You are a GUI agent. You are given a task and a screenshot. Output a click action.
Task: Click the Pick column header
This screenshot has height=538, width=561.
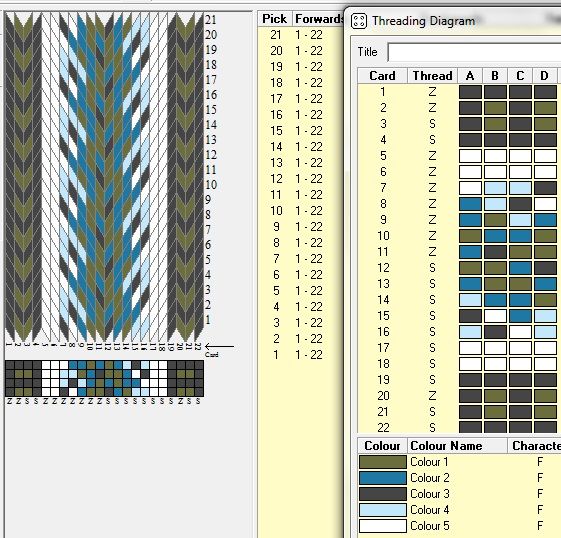click(274, 19)
